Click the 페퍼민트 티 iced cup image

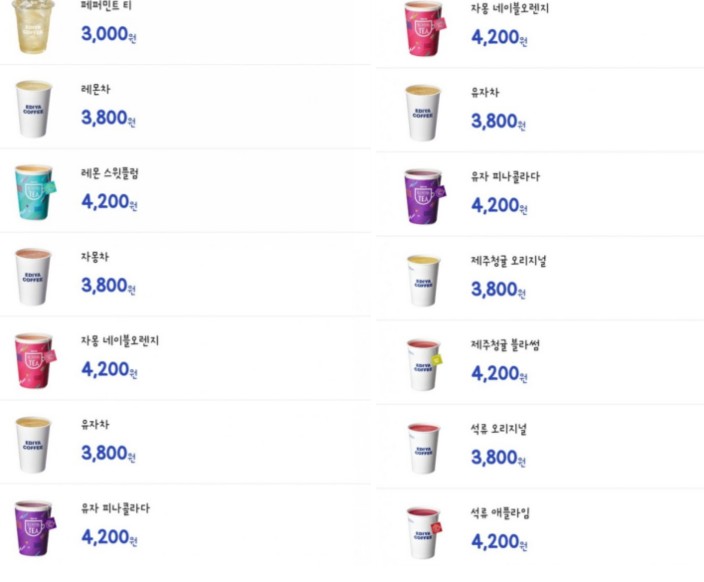point(33,26)
